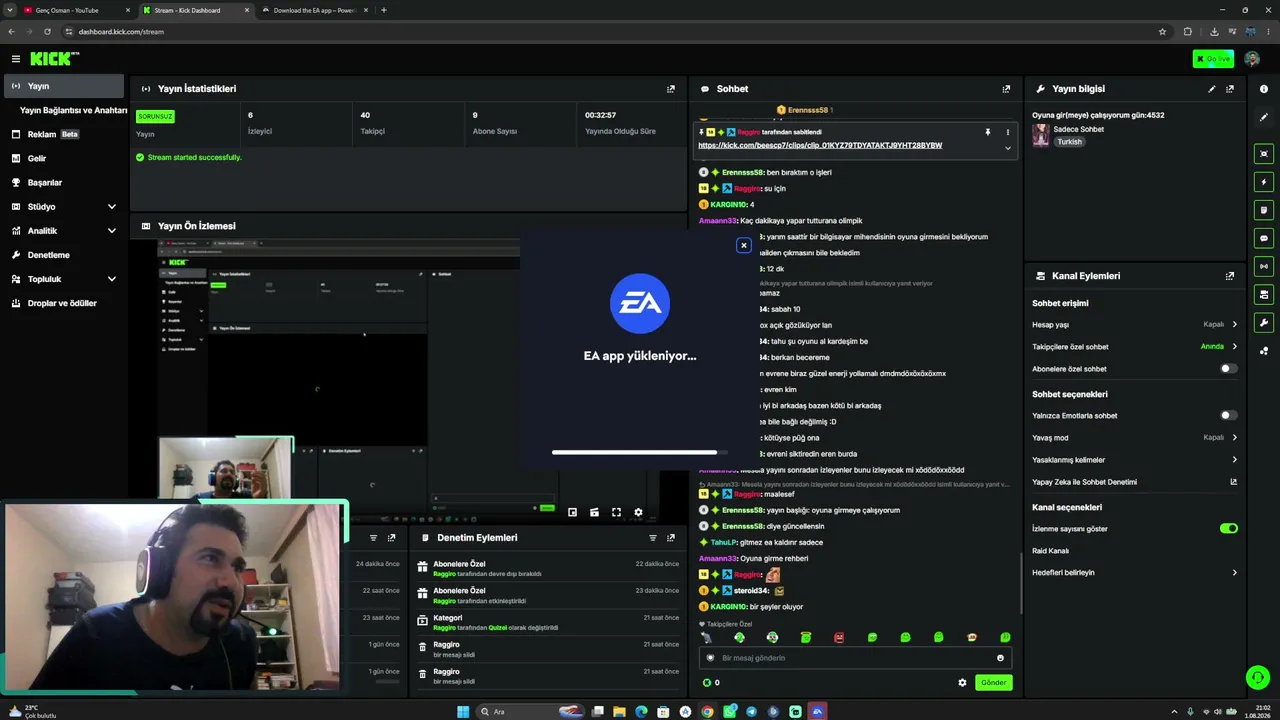Screen dimensions: 1280x720
Task: Send chat message with Gönder button
Action: click(x=993, y=683)
